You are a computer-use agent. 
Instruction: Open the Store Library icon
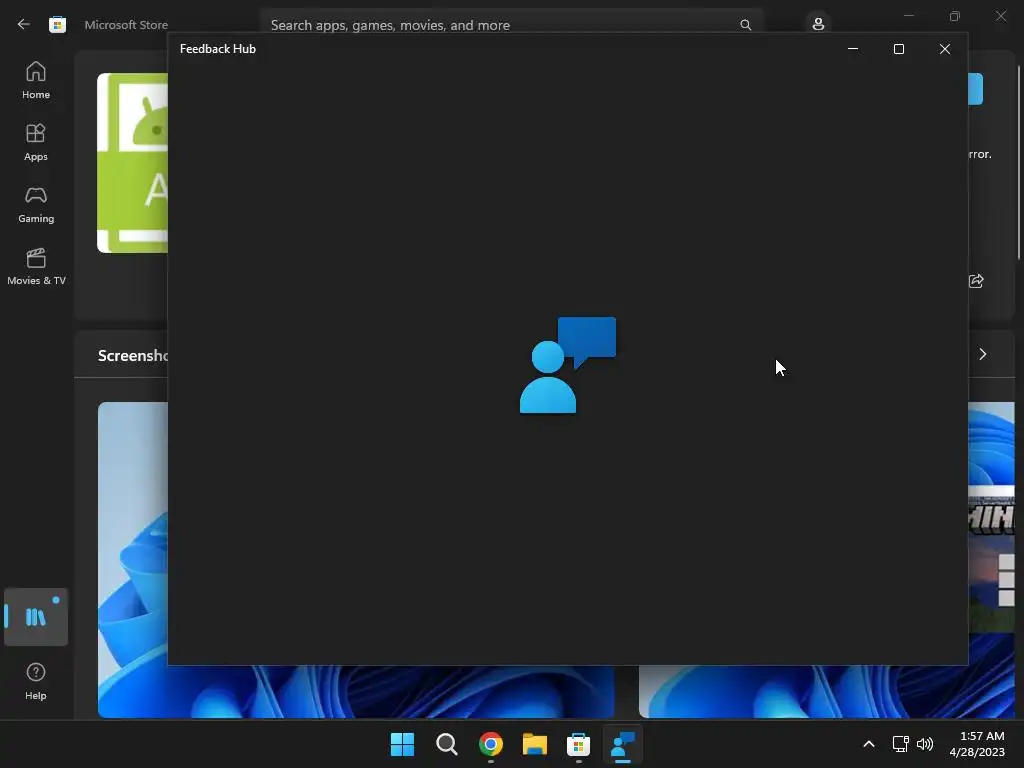[x=36, y=616]
